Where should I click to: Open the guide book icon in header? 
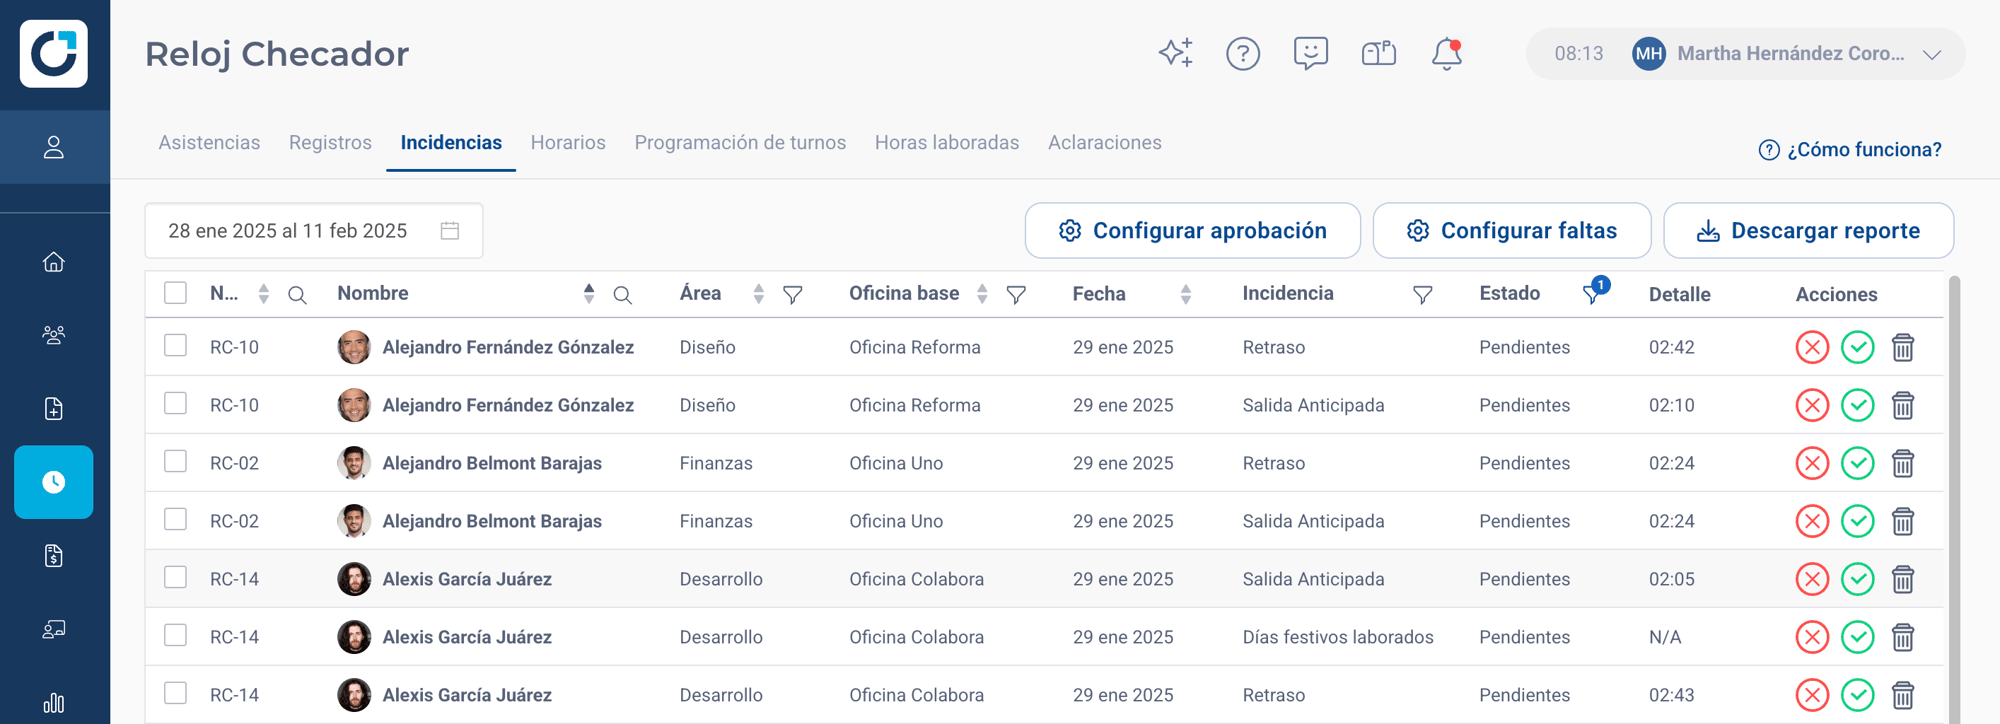[x=1379, y=53]
